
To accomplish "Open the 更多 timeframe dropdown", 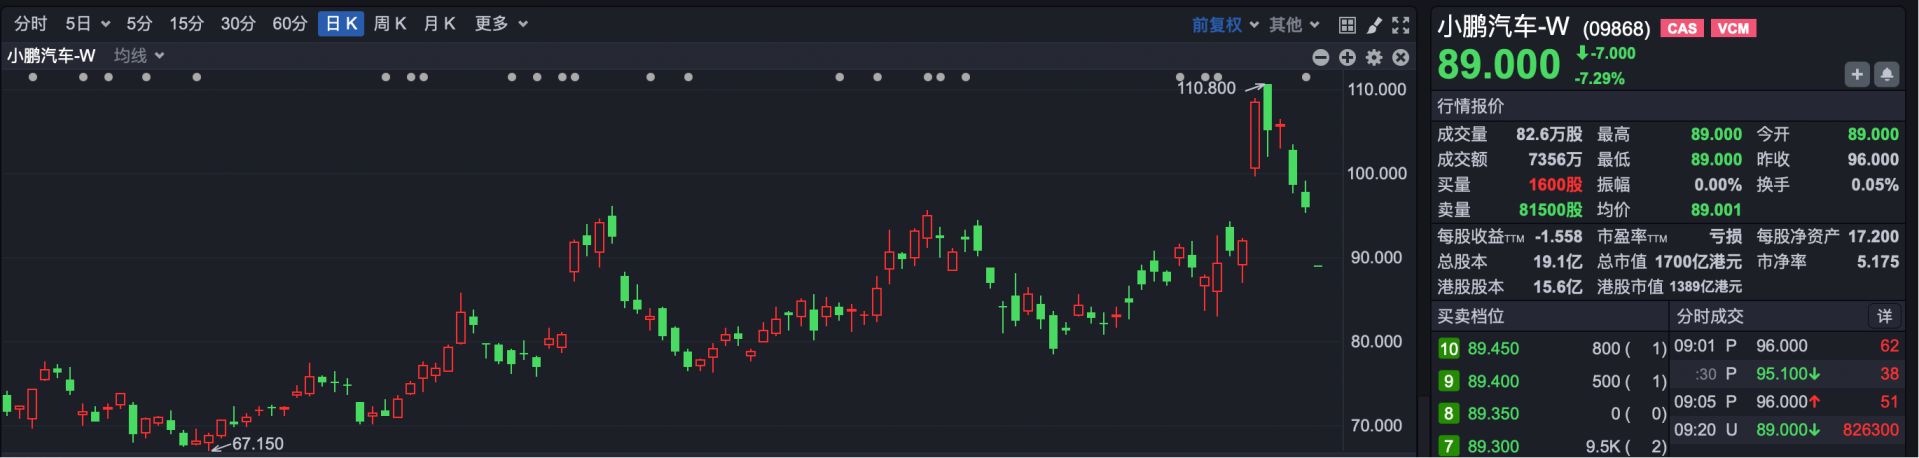I will tap(501, 24).
